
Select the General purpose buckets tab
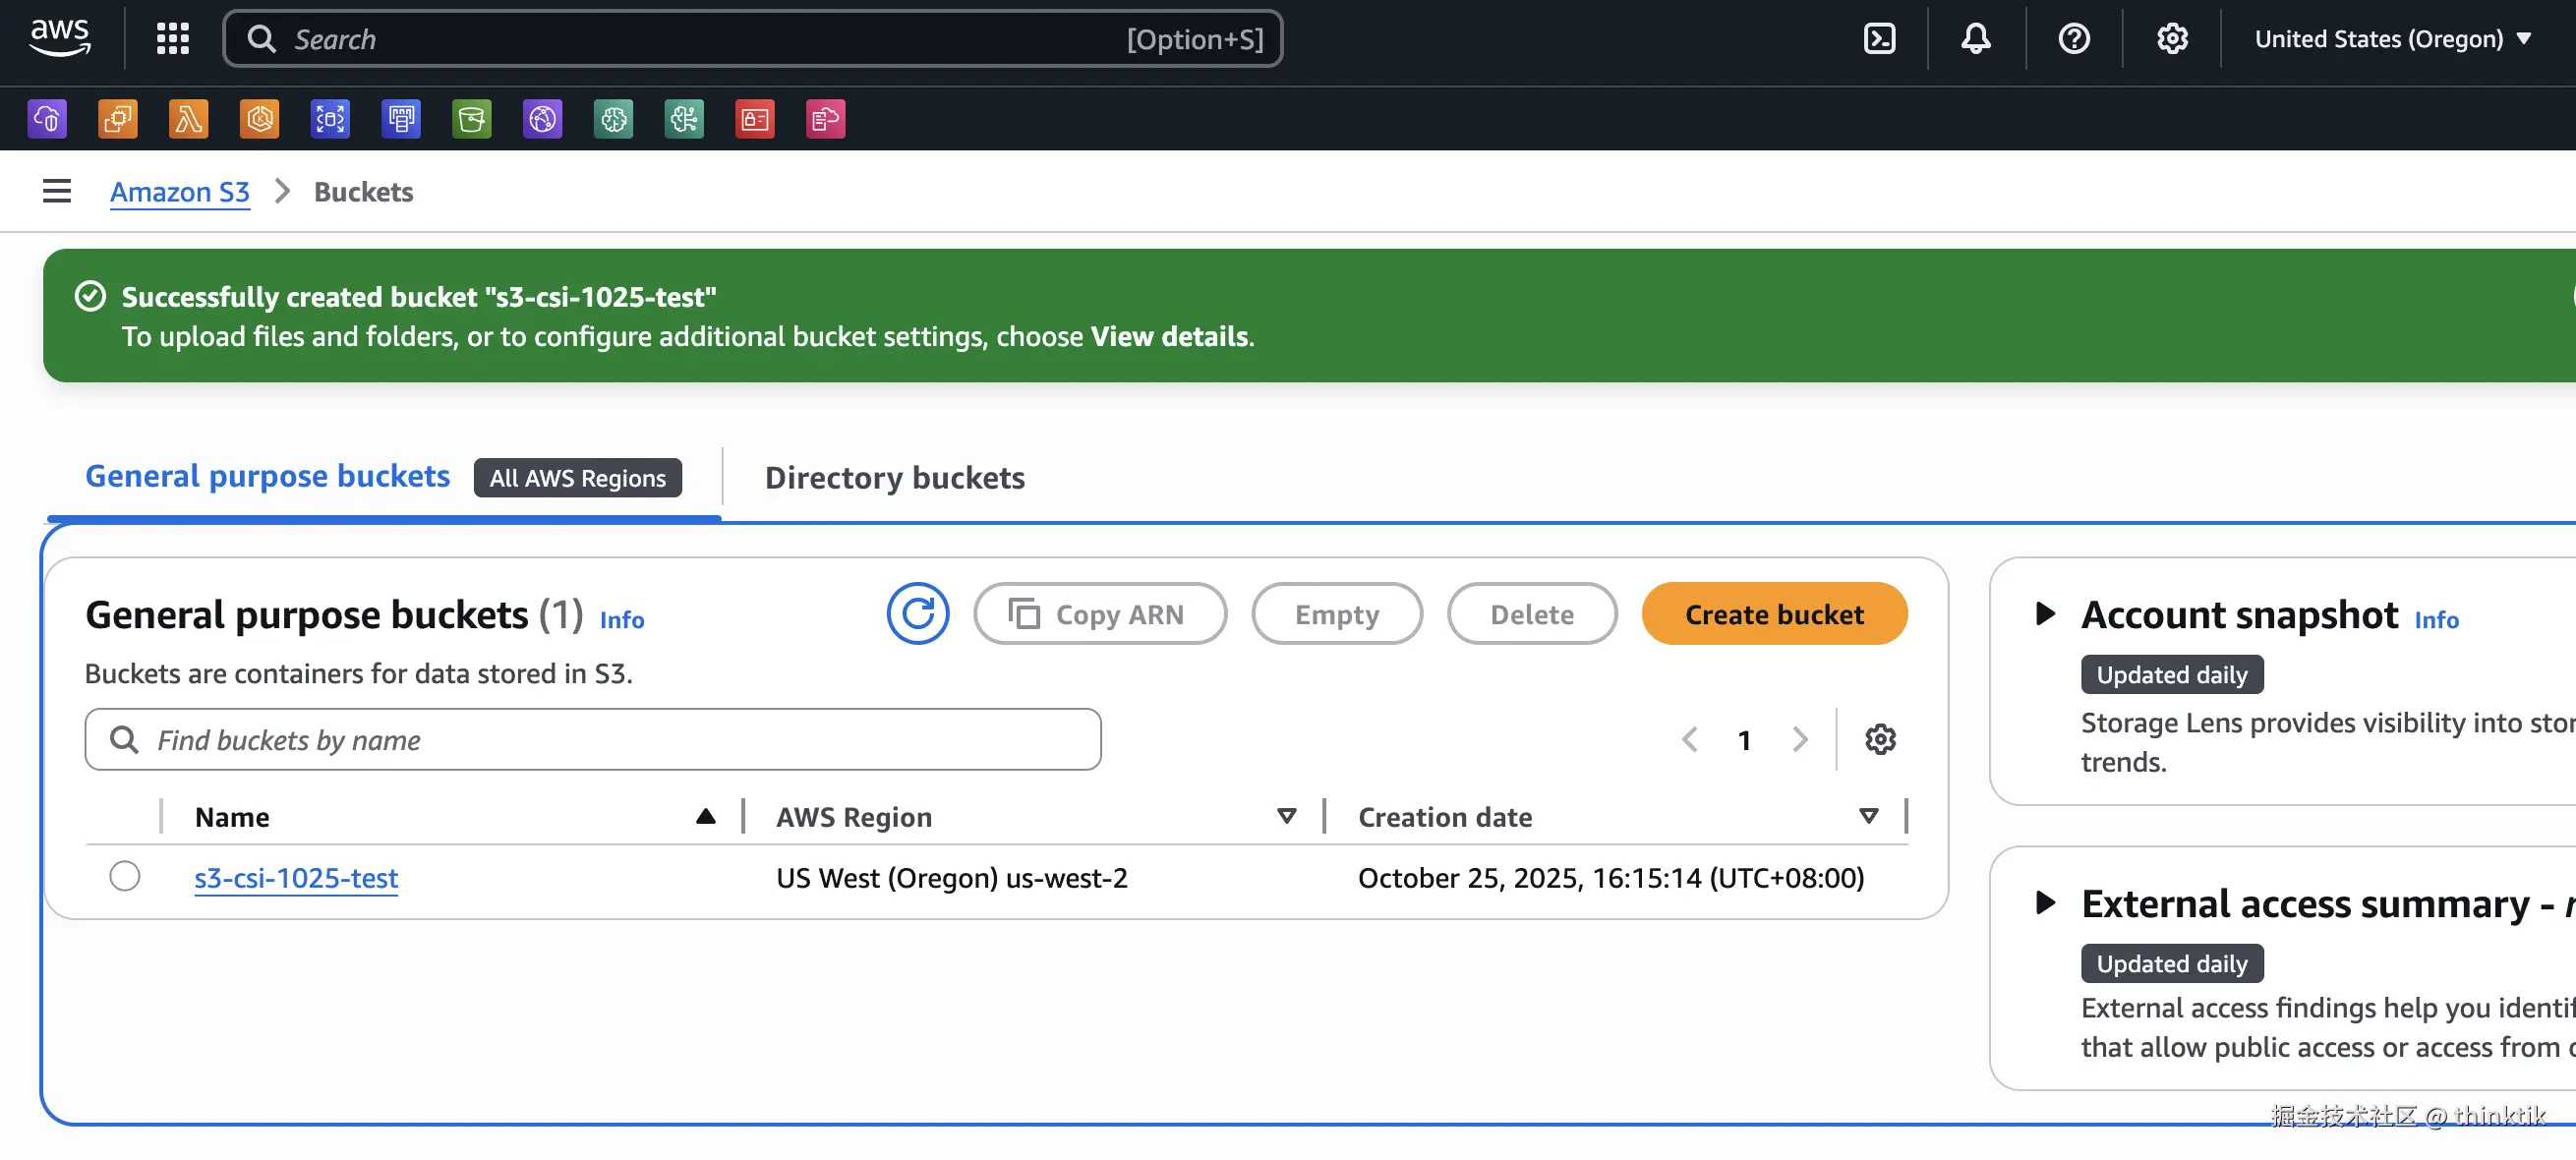pos(267,476)
